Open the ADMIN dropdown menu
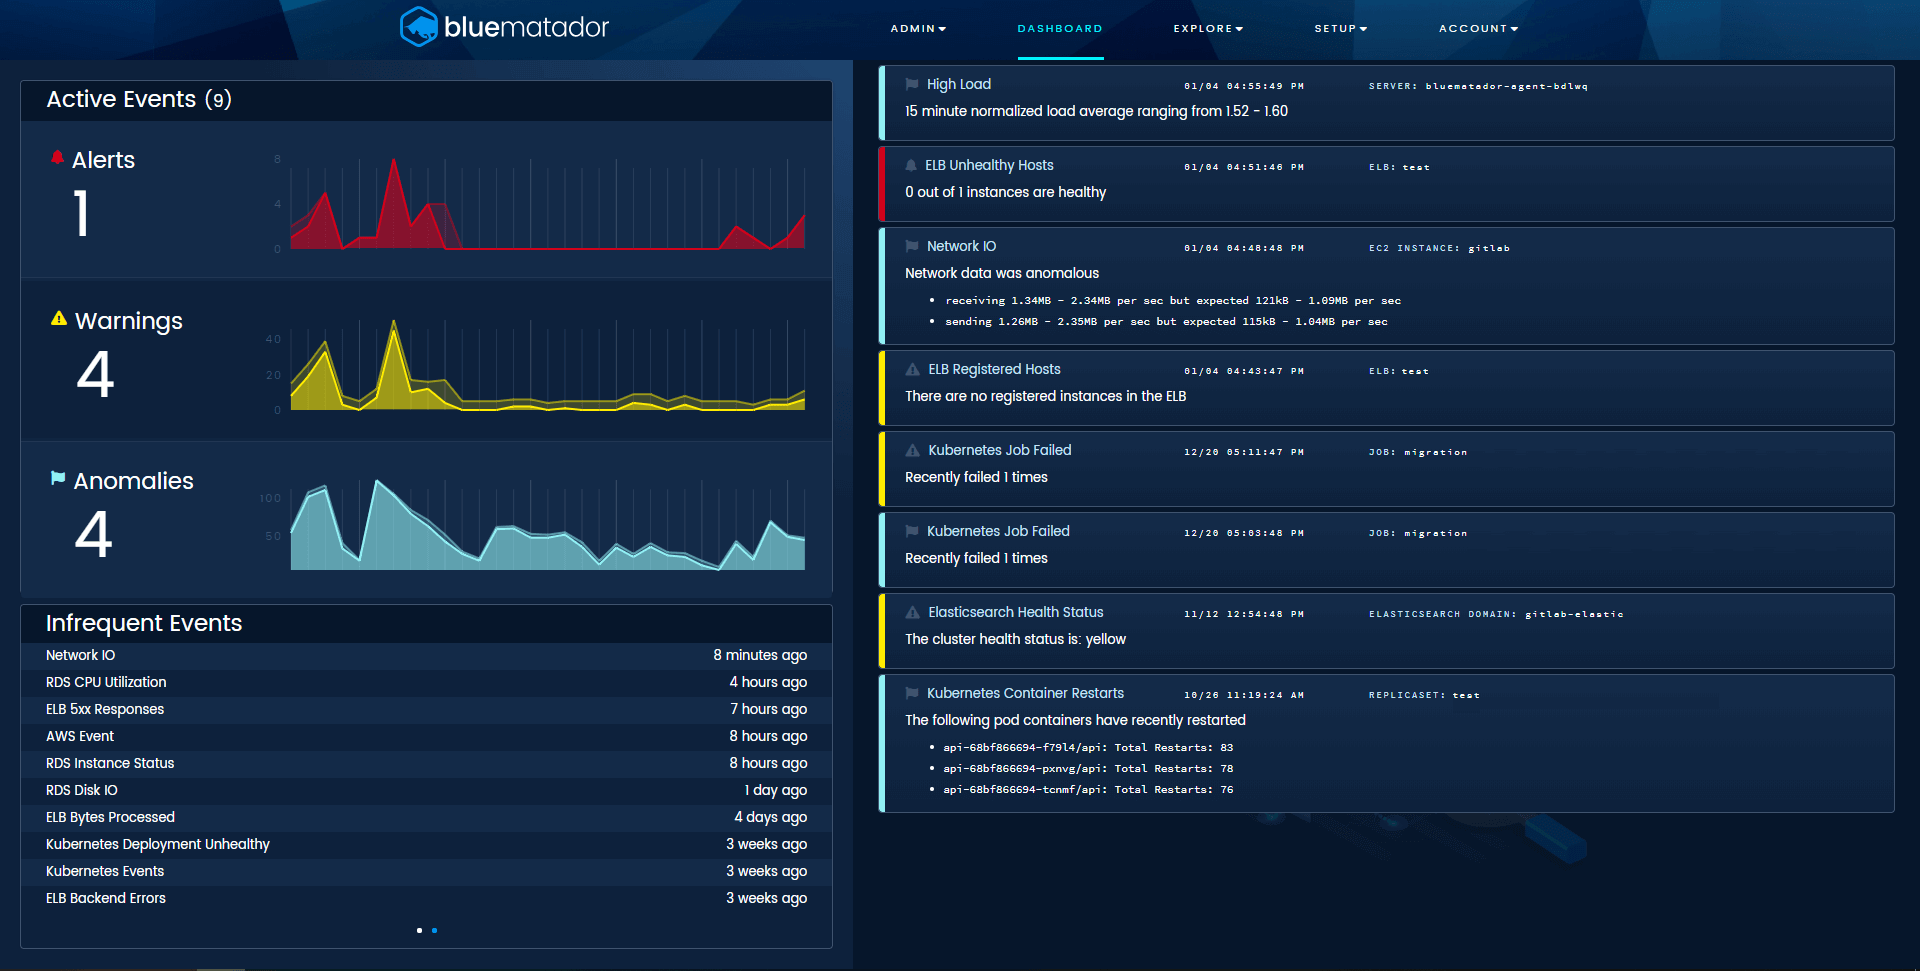Viewport: 1920px width, 971px height. click(917, 29)
